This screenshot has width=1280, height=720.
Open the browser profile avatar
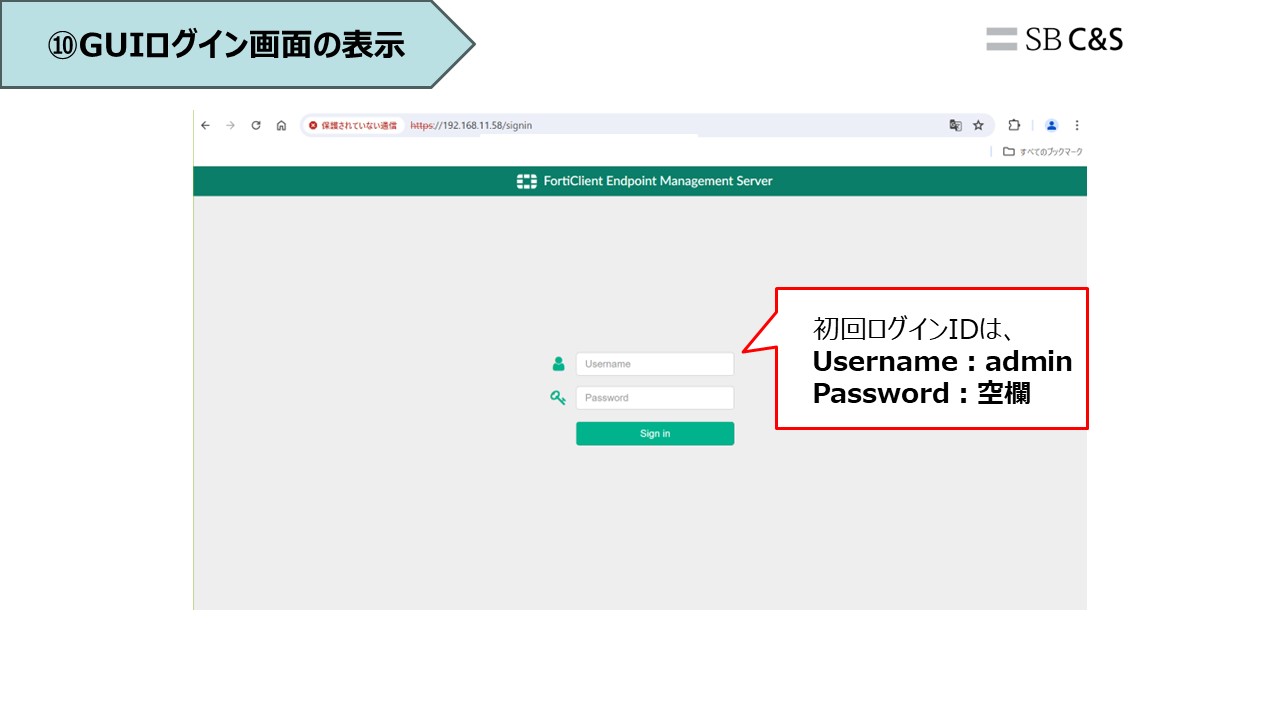1051,125
